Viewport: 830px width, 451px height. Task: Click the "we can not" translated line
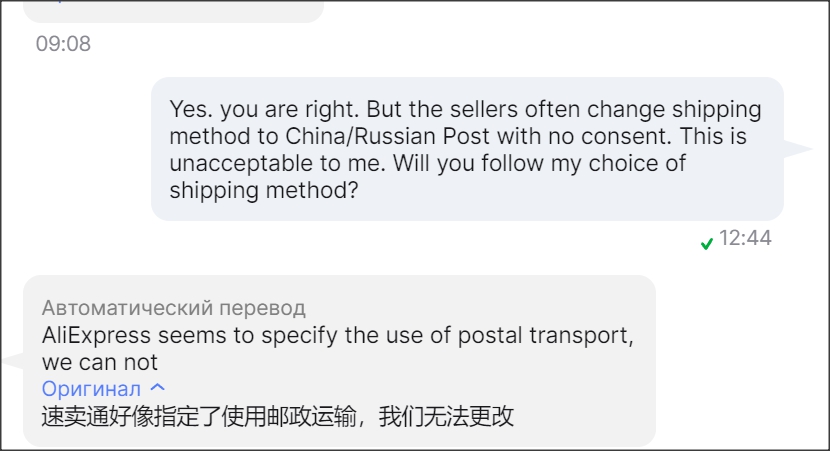(100, 362)
